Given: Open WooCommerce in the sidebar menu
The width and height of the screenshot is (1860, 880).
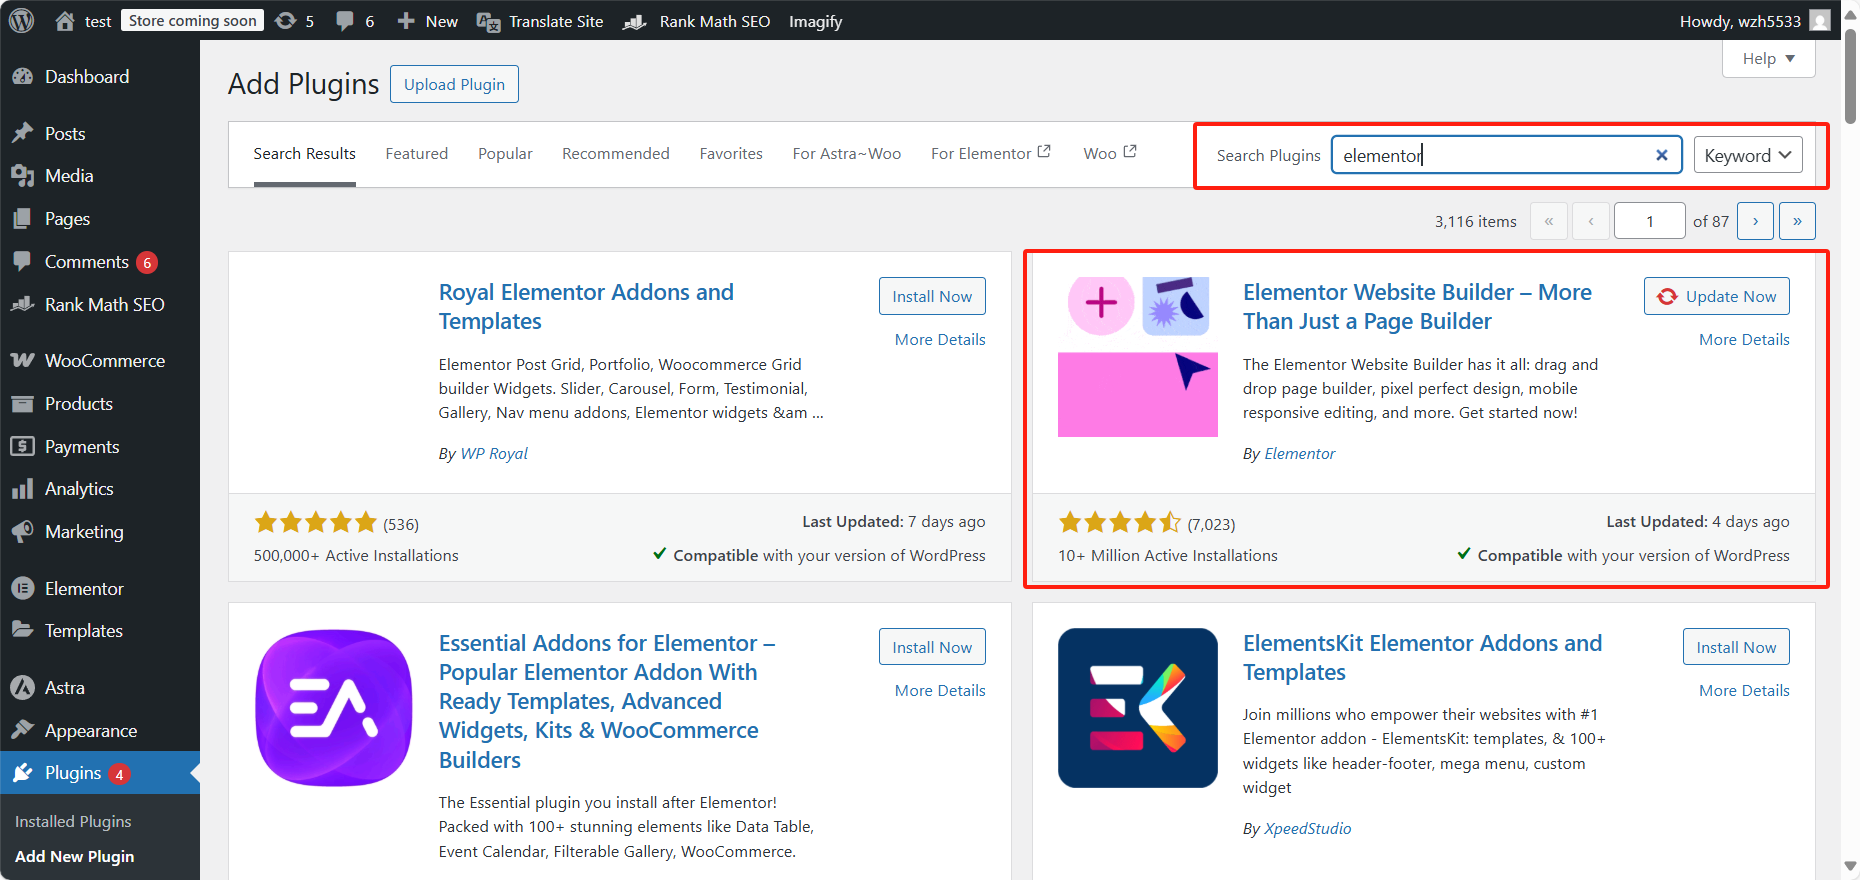Looking at the screenshot, I should [104, 361].
